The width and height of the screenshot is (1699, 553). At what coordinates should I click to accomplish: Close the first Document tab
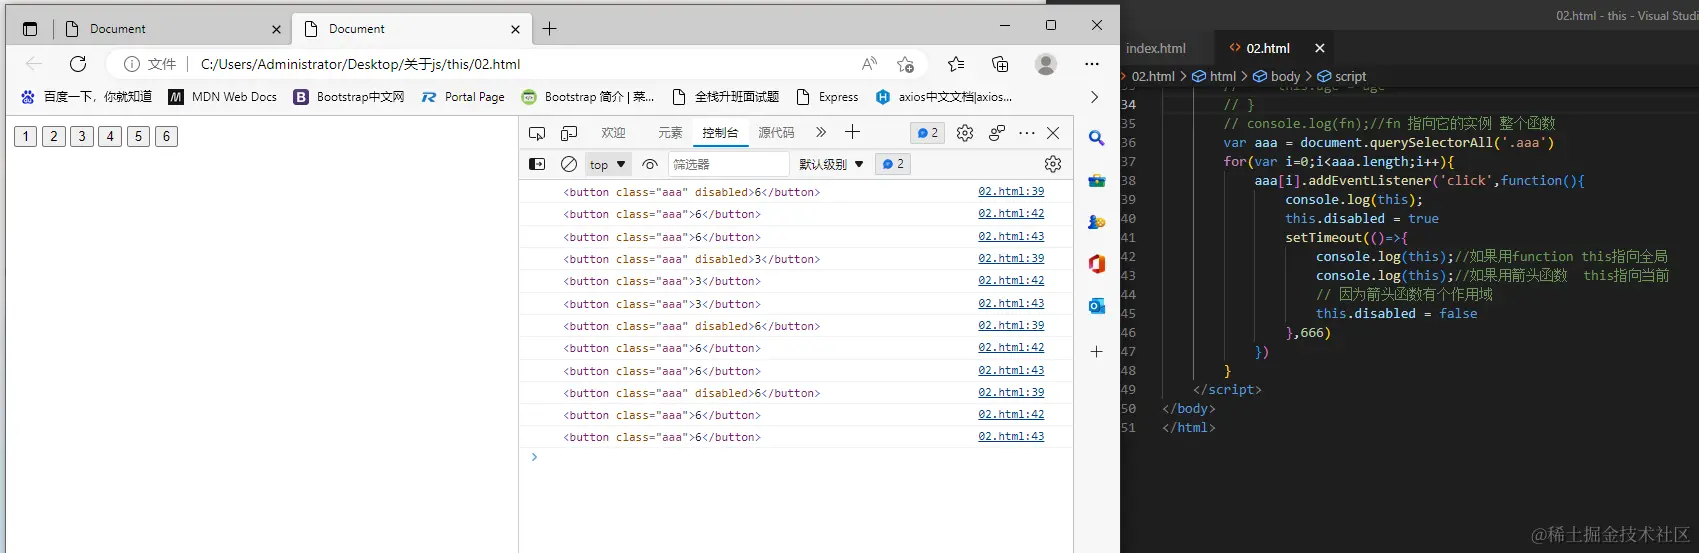click(276, 29)
